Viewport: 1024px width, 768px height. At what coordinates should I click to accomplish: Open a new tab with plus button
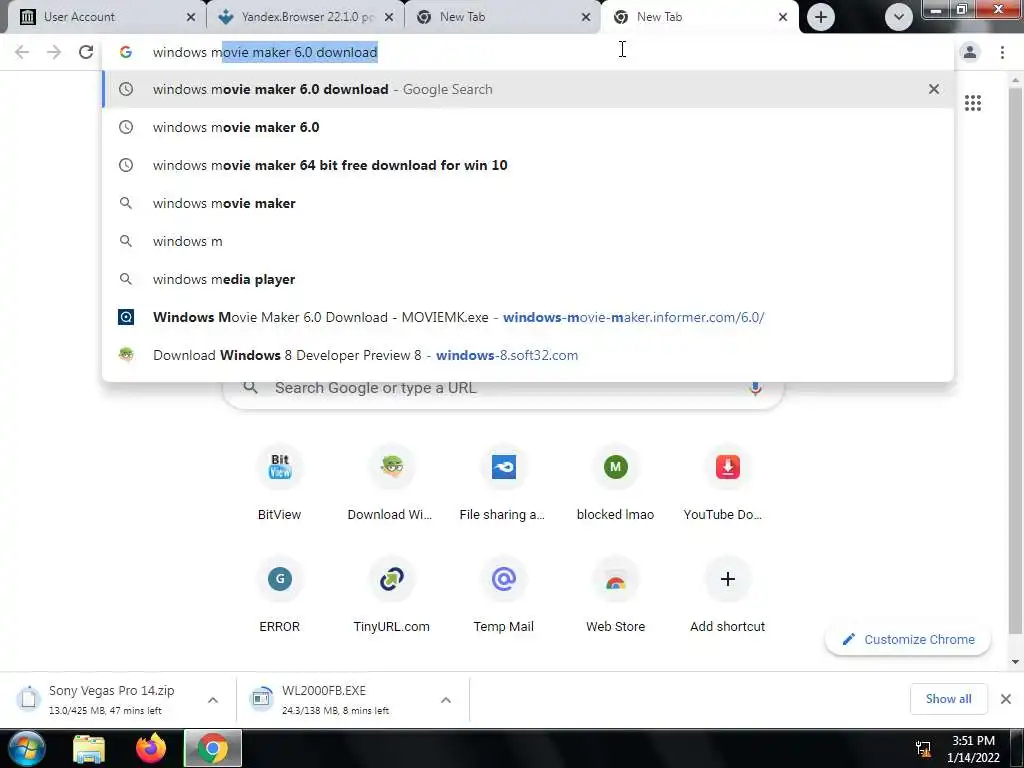point(821,17)
